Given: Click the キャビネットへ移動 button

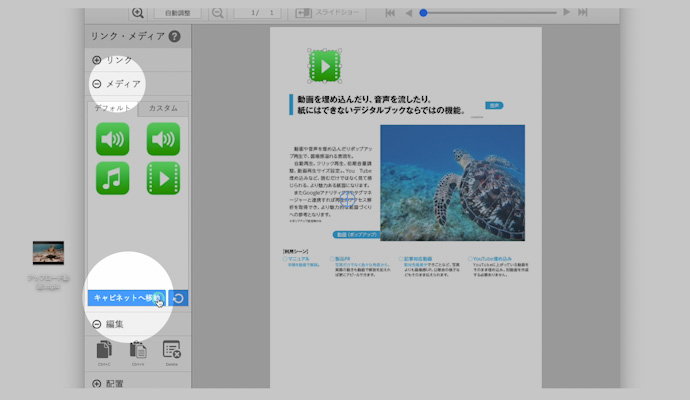Looking at the screenshot, I should 126,298.
